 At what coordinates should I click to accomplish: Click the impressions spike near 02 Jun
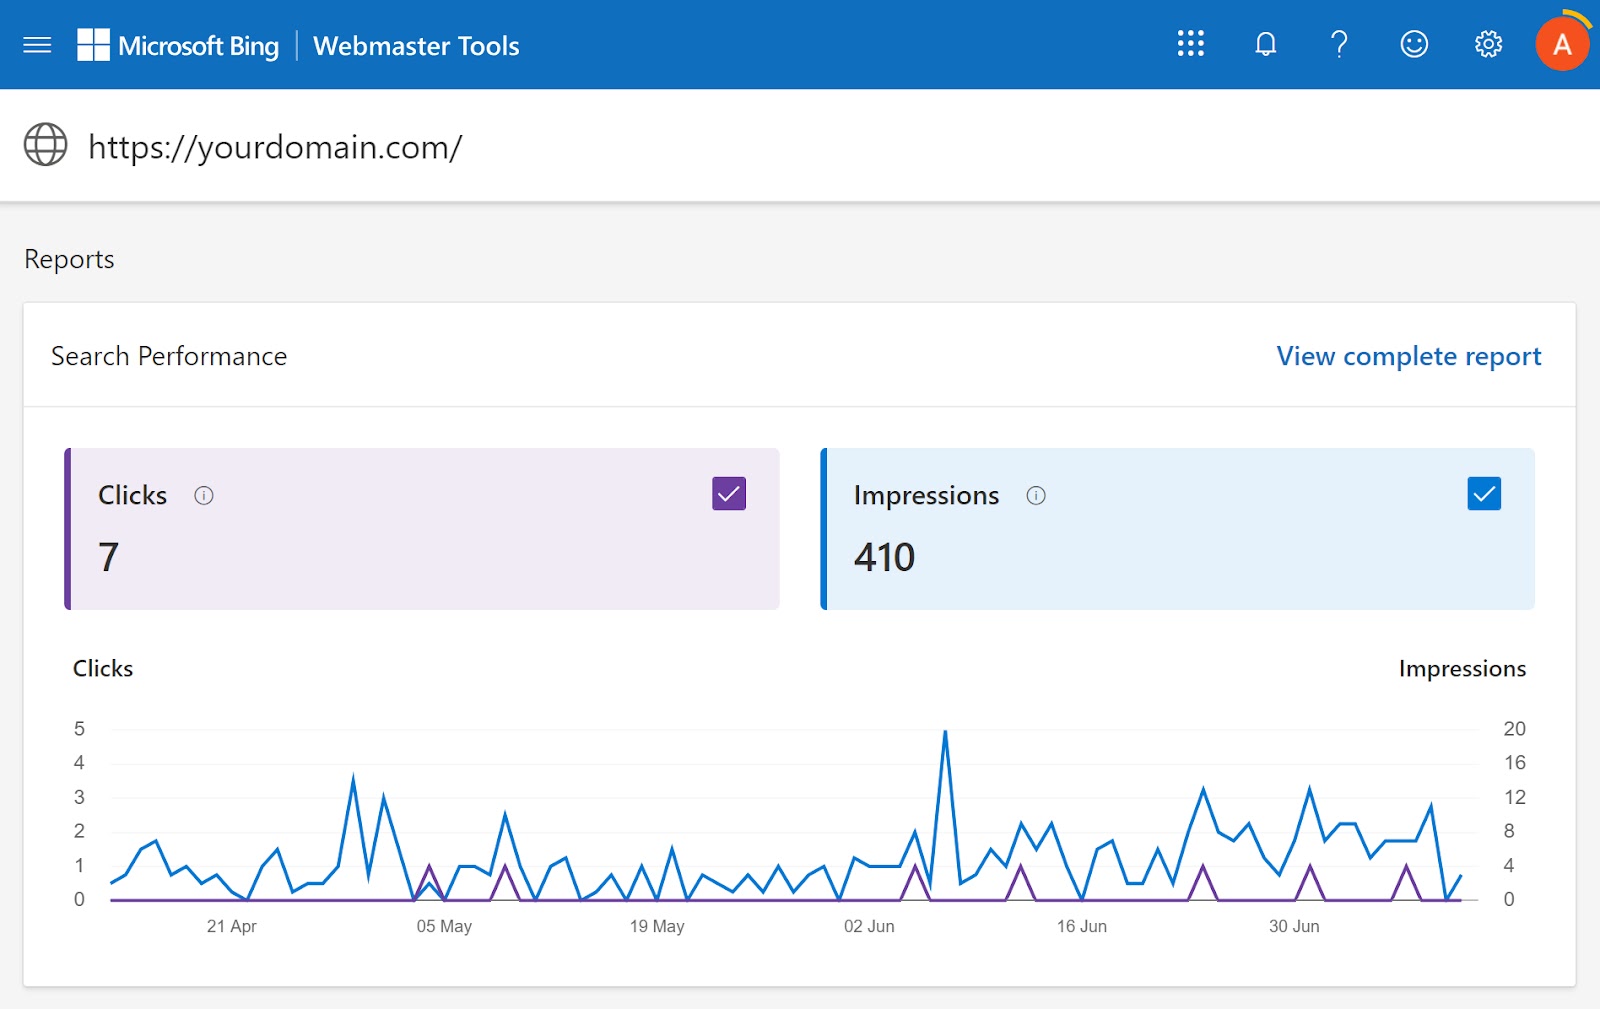(945, 732)
